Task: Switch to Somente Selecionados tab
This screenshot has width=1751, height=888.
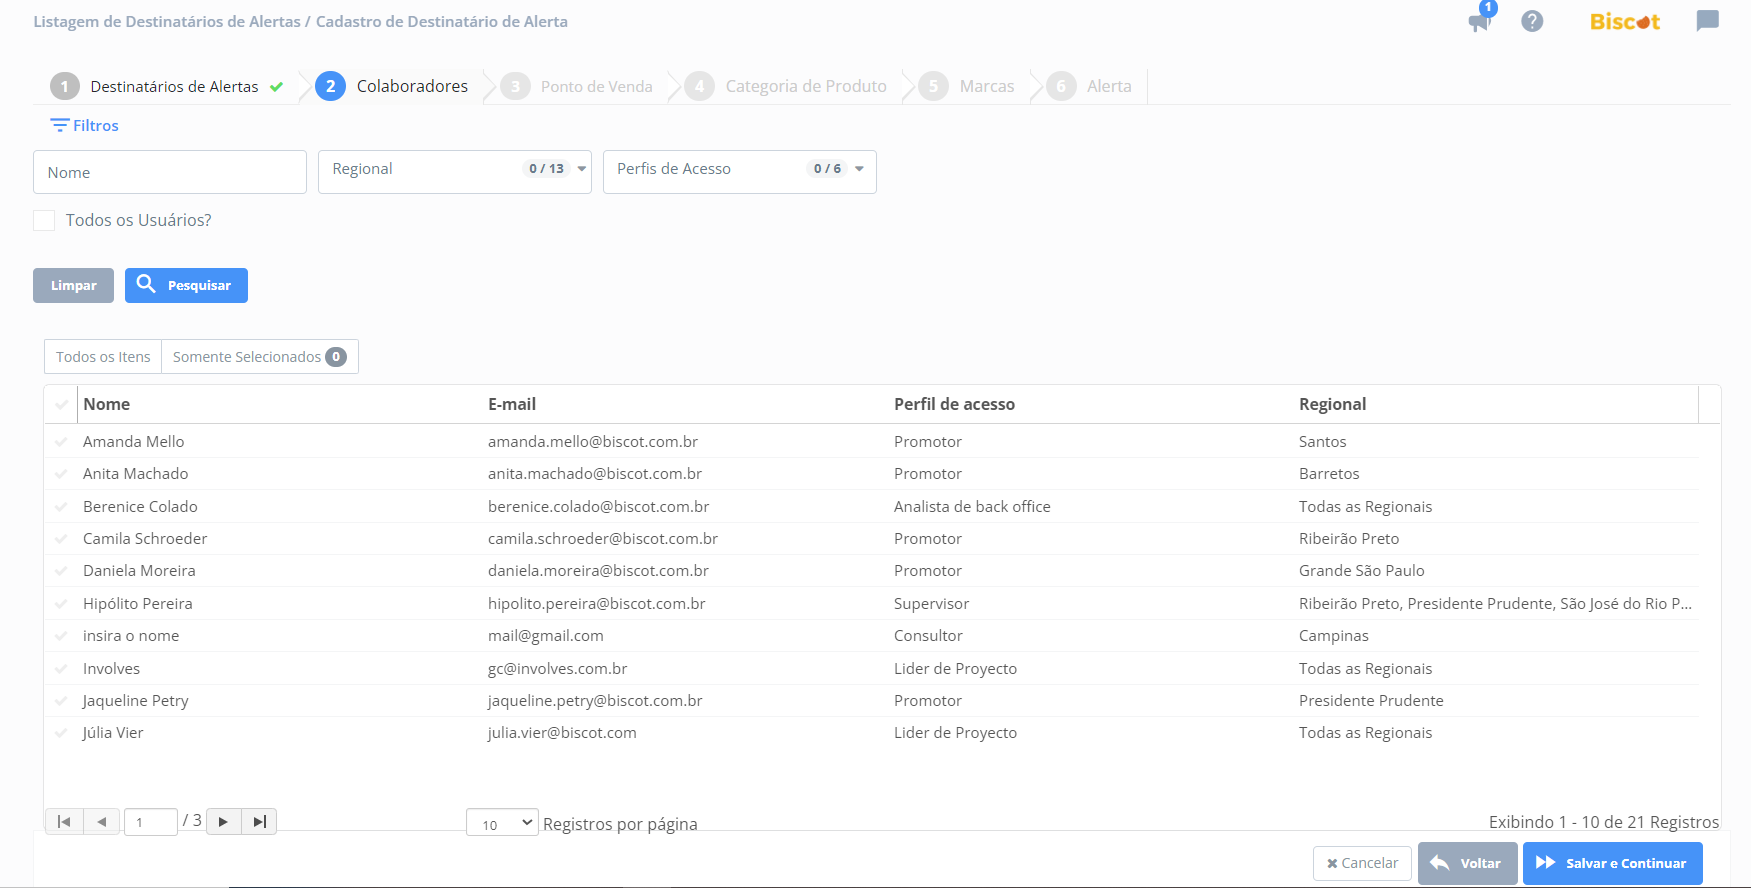Action: pyautogui.click(x=260, y=357)
